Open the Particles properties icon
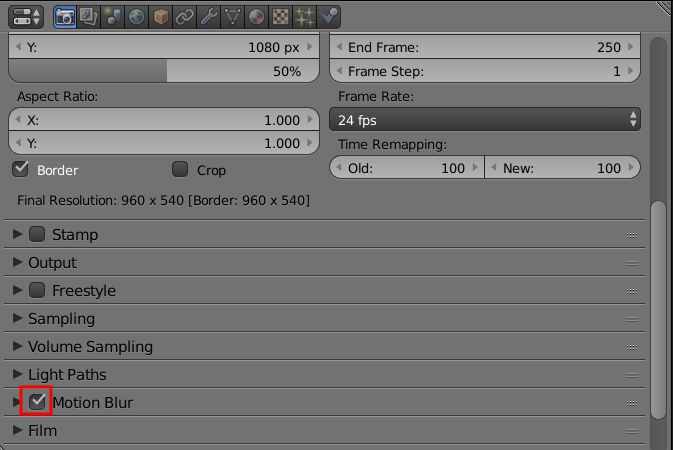Viewport: 673px width, 450px height. [x=304, y=17]
